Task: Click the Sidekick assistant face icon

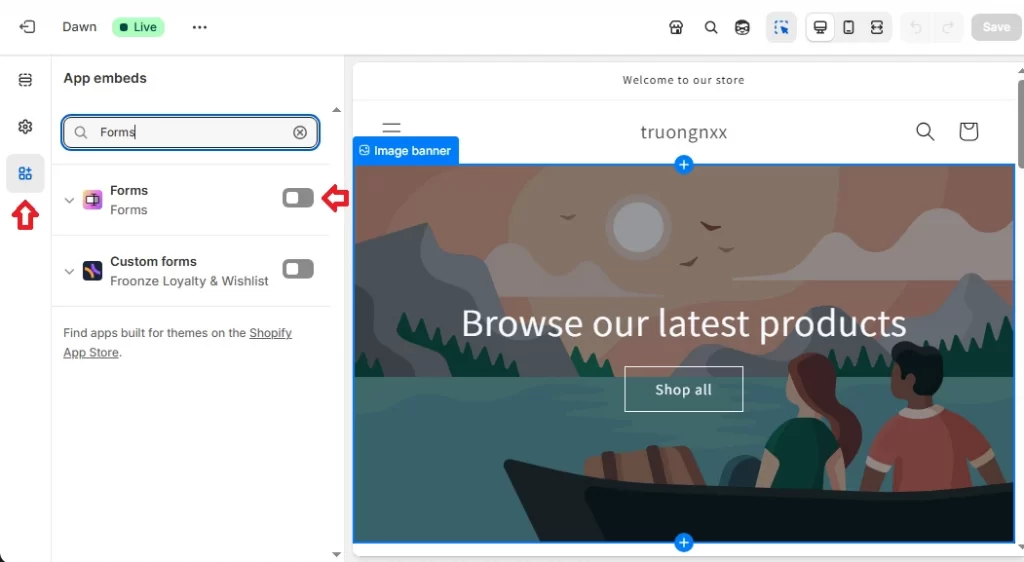Action: coord(743,27)
